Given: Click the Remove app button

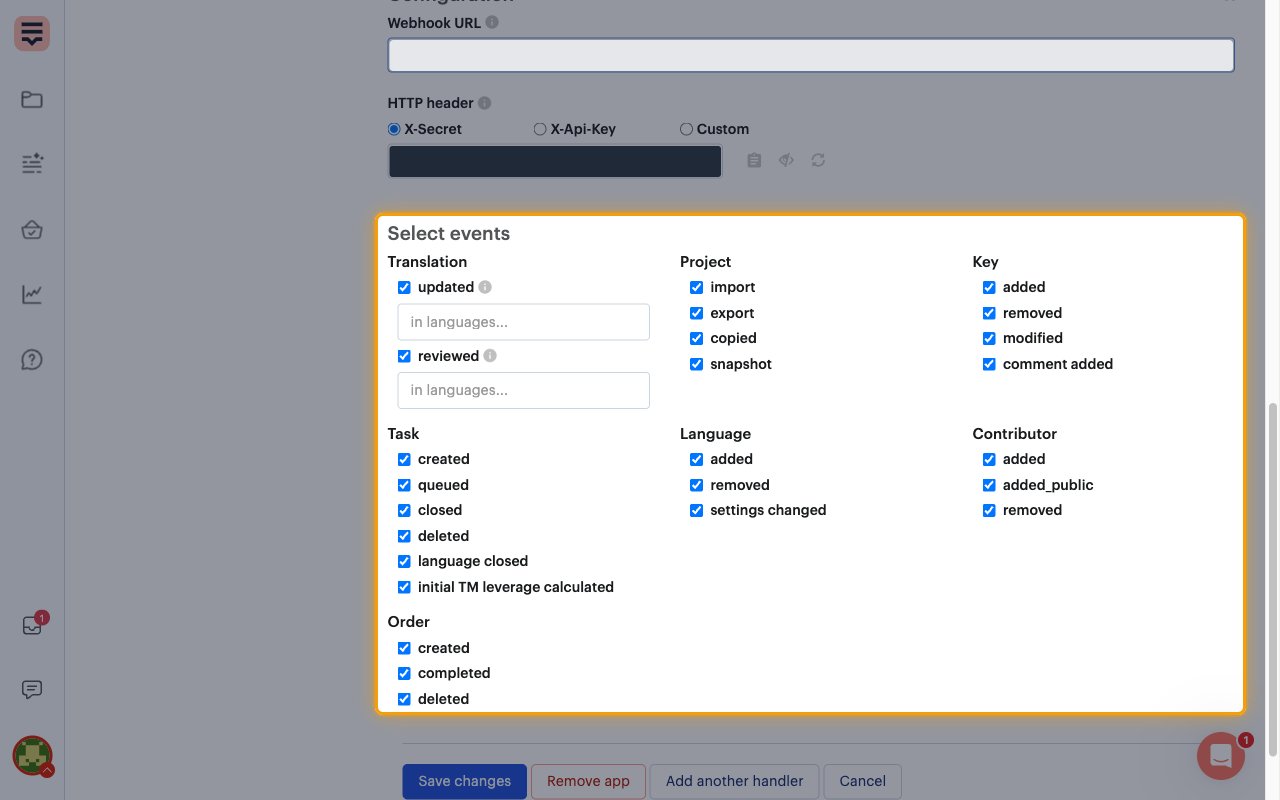Looking at the screenshot, I should (x=588, y=781).
